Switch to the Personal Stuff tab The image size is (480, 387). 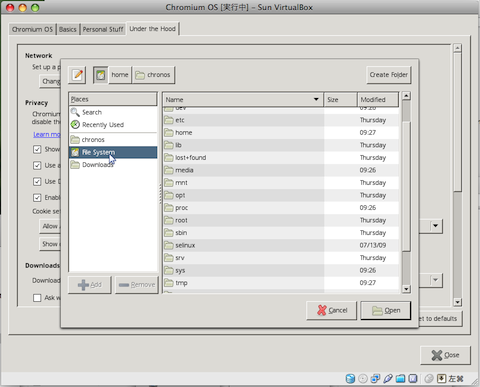[103, 29]
